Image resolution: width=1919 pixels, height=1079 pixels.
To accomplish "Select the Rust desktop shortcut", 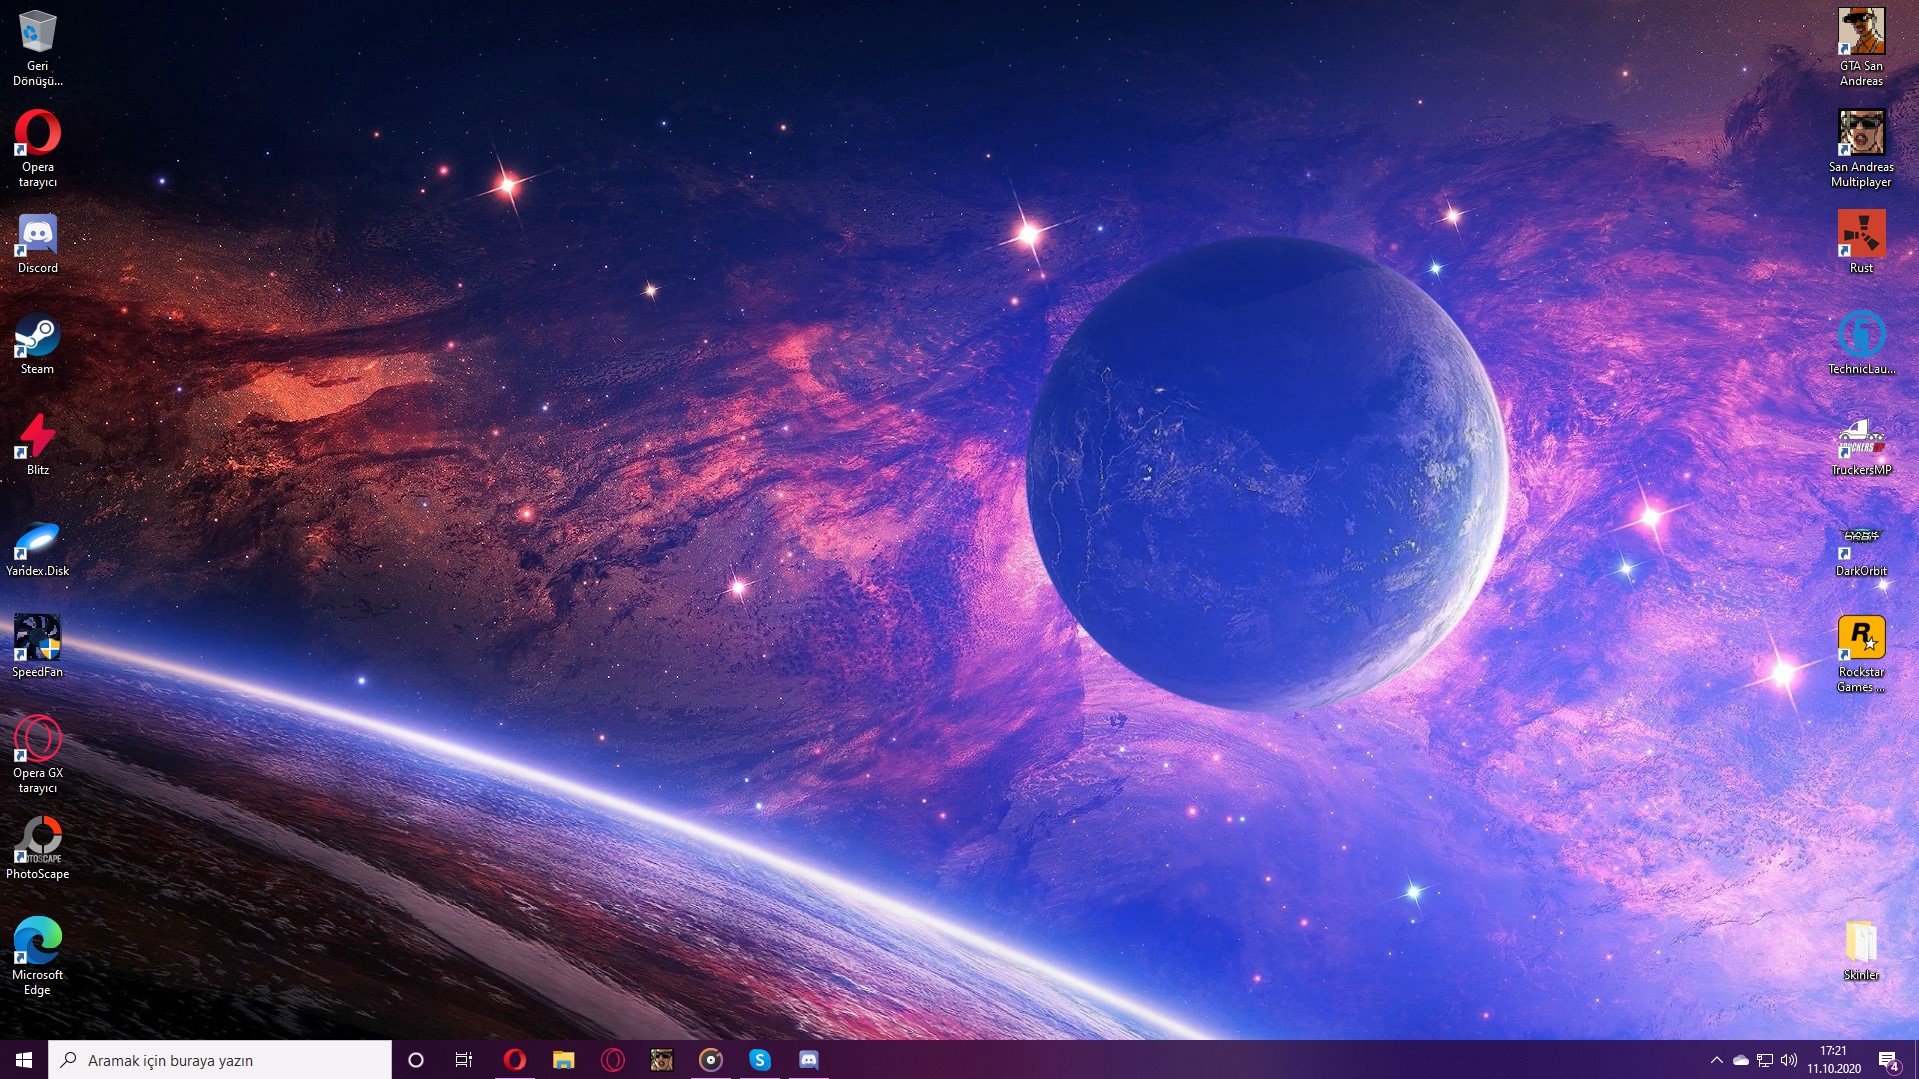I will click(1861, 243).
